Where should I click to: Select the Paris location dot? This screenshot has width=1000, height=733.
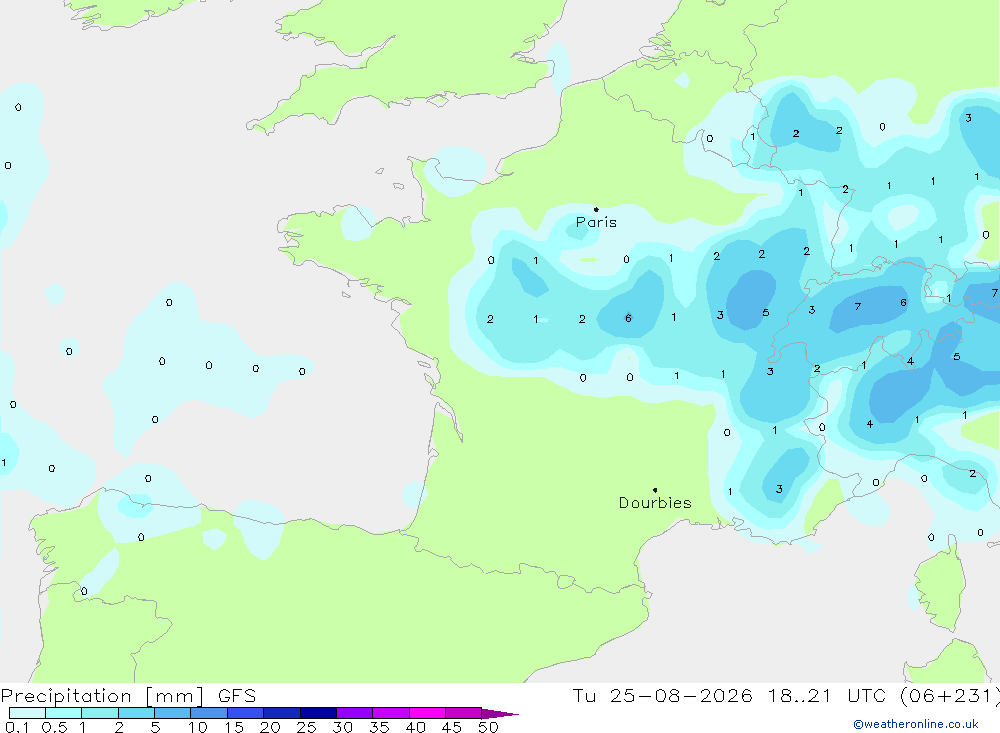pyautogui.click(x=596, y=209)
